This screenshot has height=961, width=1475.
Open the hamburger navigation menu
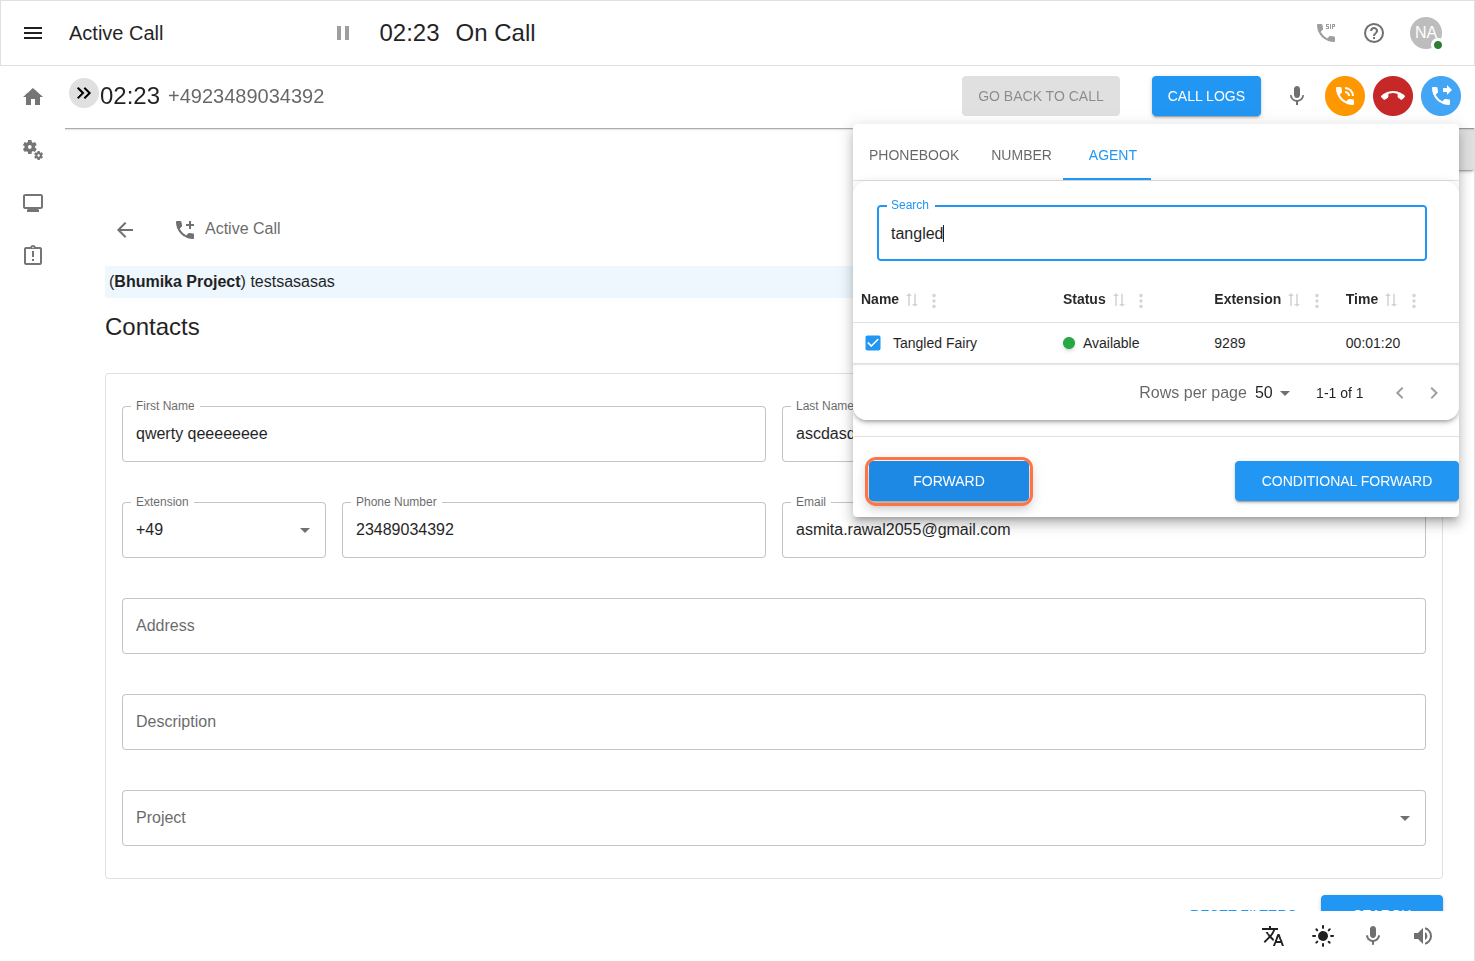click(x=33, y=33)
